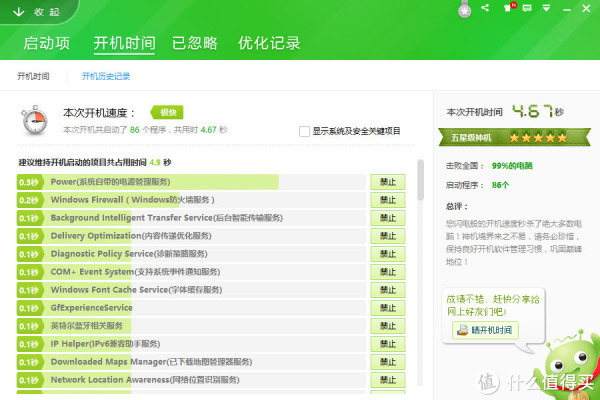Select the 英特尔蓝牙相关服务 row

coord(191,326)
